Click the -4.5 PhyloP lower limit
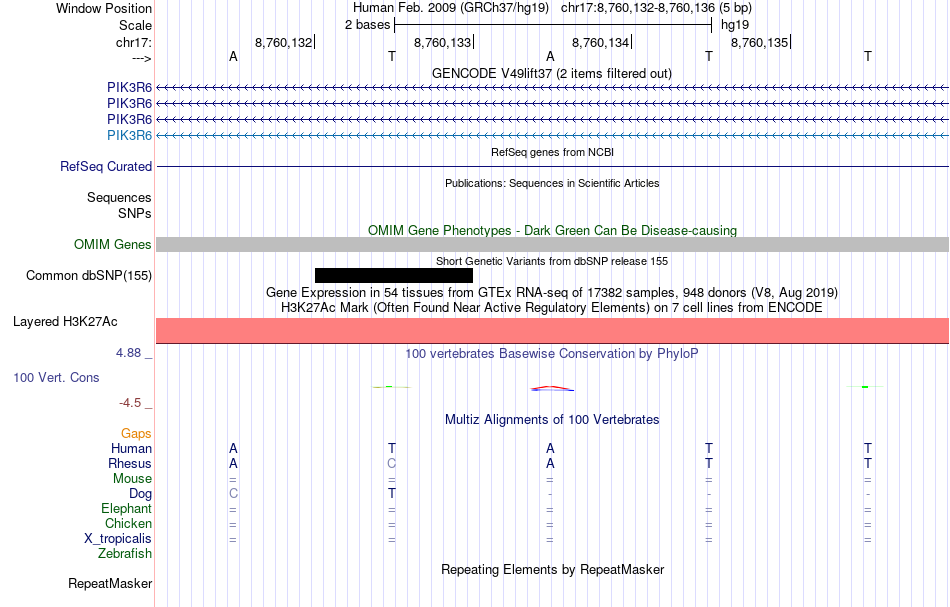The height and width of the screenshot is (607, 950). tap(130, 403)
